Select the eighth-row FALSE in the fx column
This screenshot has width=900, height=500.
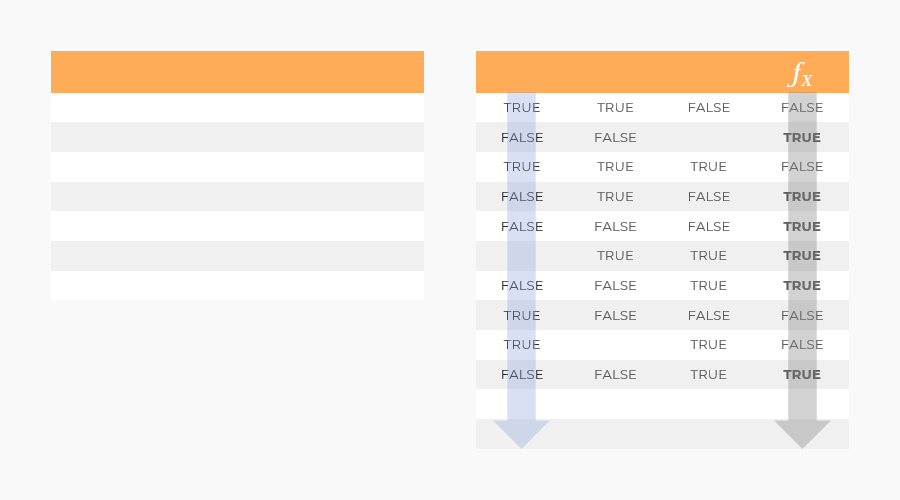802,316
